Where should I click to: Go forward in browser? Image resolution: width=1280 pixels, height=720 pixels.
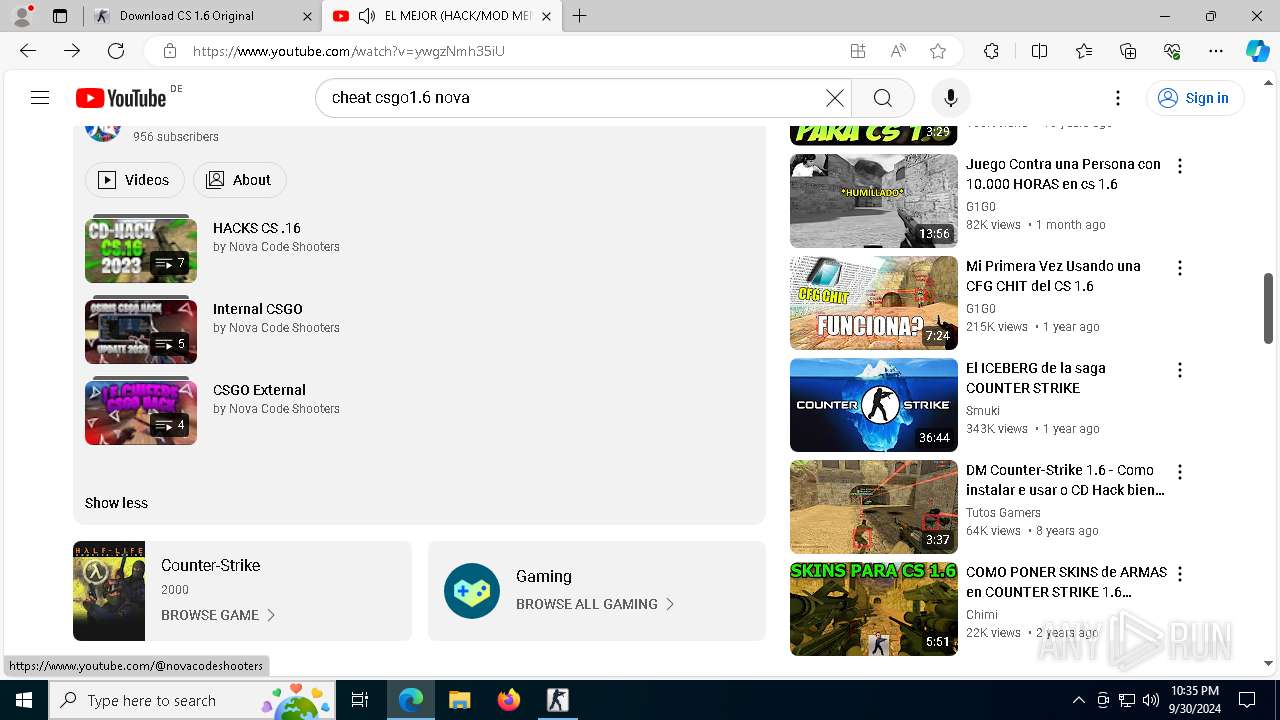point(72,51)
